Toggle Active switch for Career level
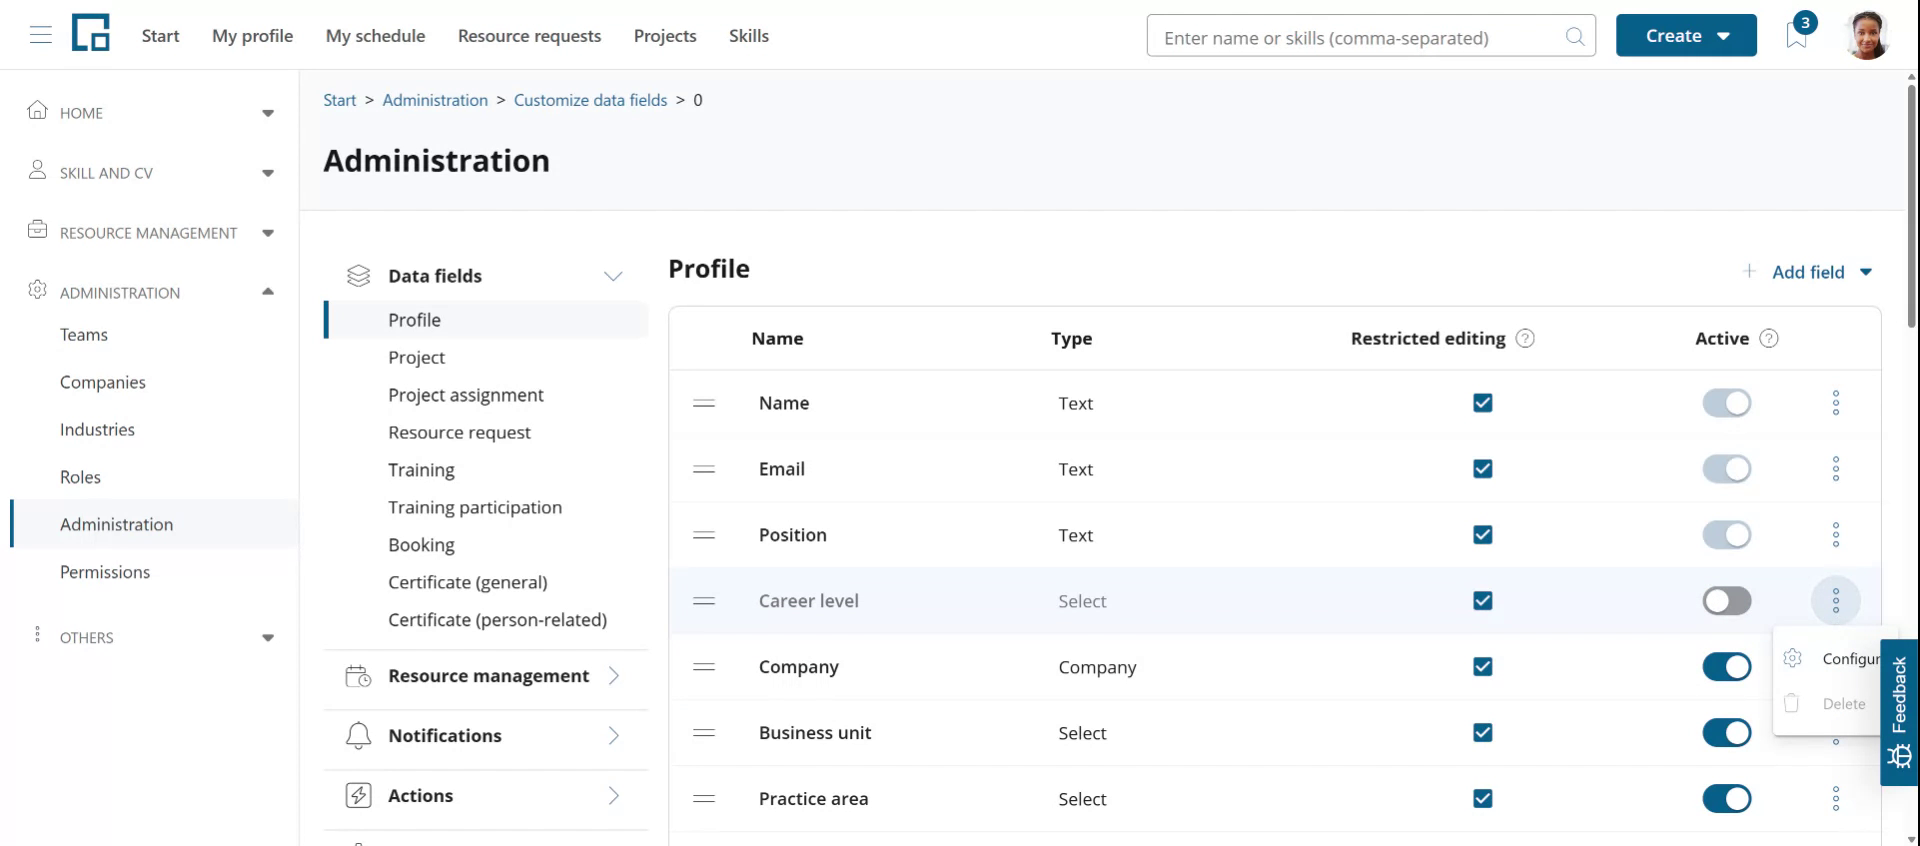 coord(1727,601)
